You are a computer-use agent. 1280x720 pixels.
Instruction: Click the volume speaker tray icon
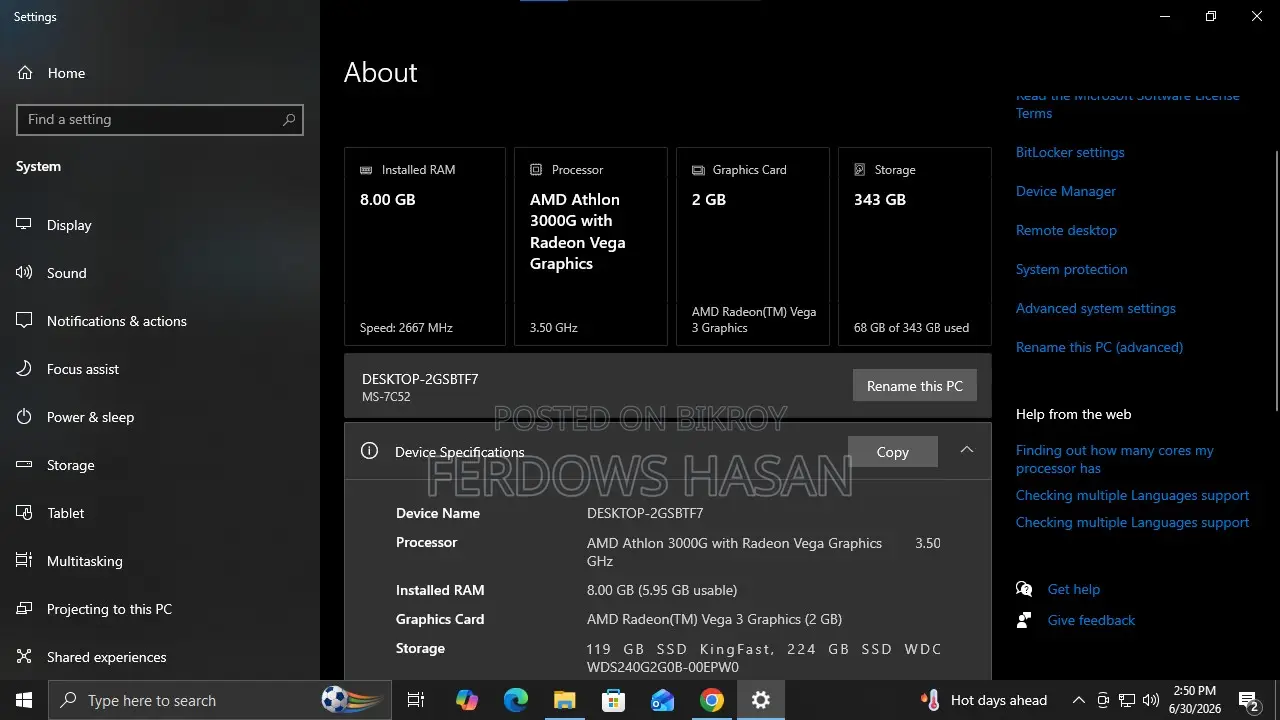pos(1151,700)
